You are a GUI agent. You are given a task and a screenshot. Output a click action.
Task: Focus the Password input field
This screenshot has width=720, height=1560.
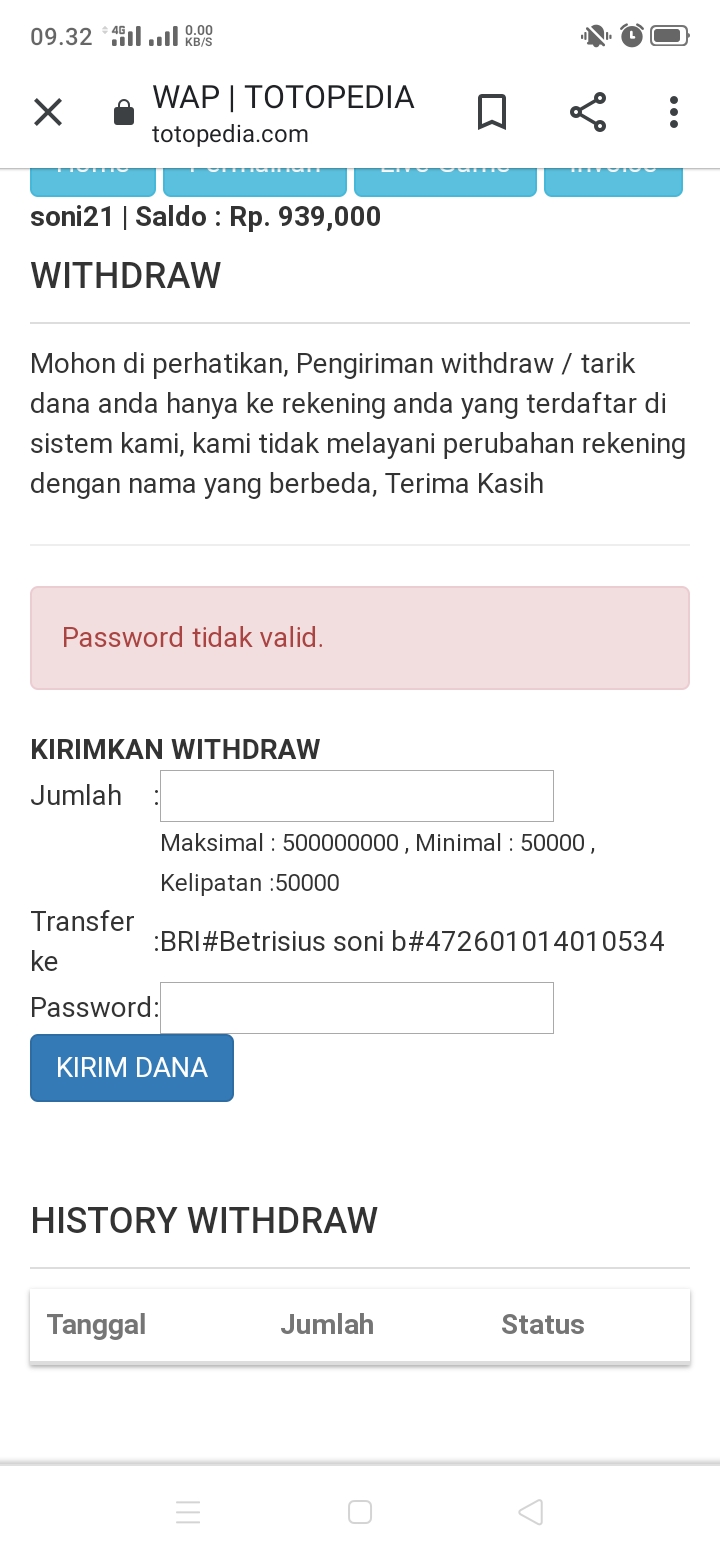click(357, 1008)
